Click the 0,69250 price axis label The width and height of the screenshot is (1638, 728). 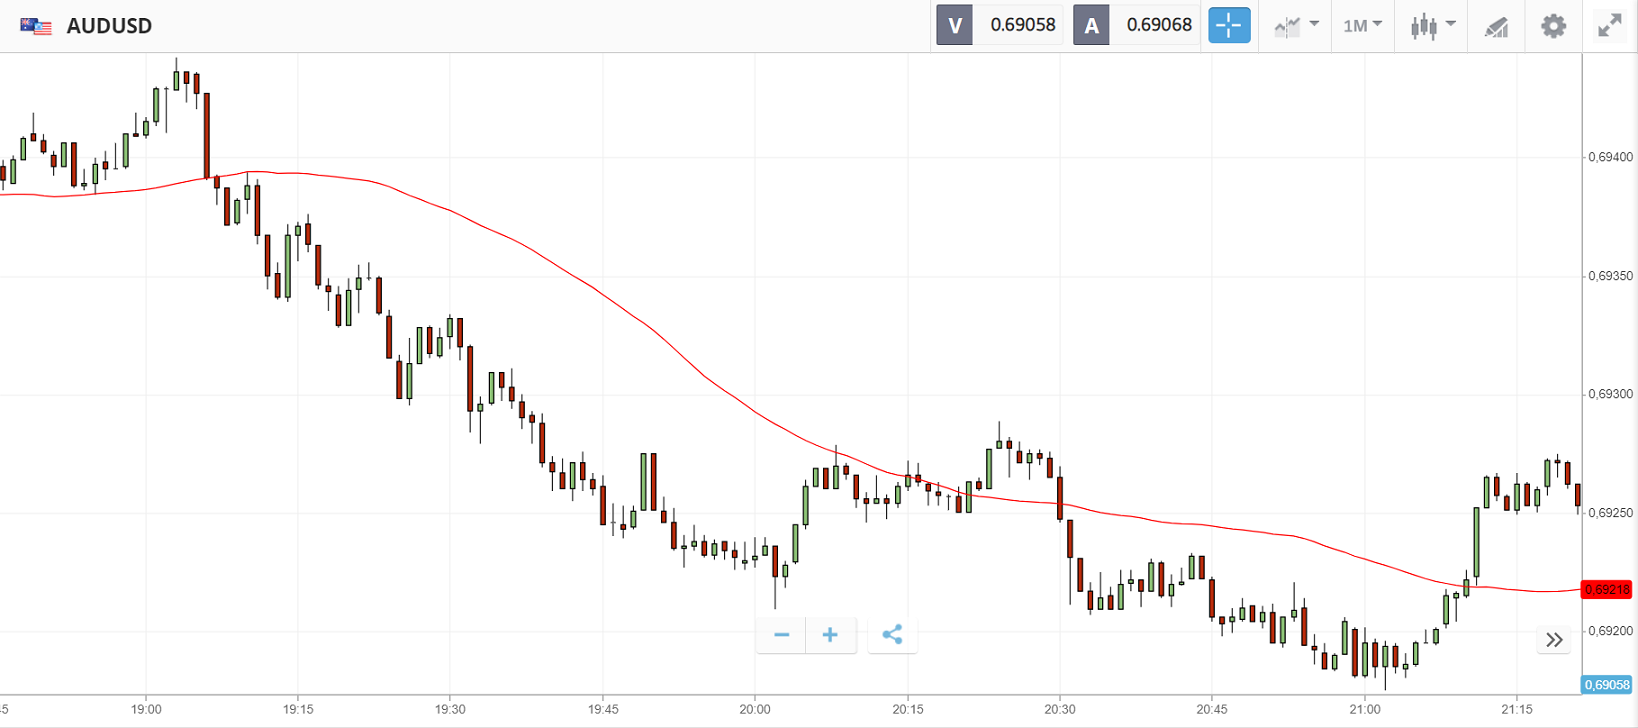1610,513
